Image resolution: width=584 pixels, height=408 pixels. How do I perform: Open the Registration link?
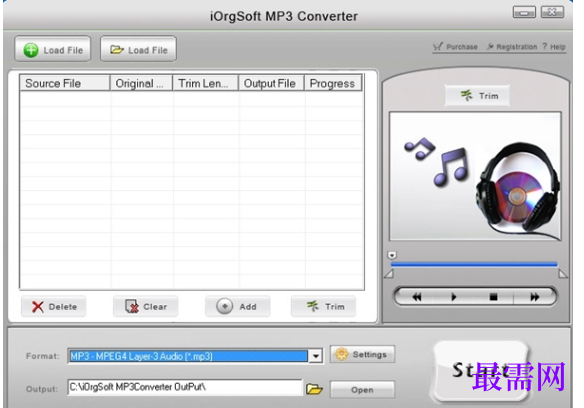click(x=512, y=47)
